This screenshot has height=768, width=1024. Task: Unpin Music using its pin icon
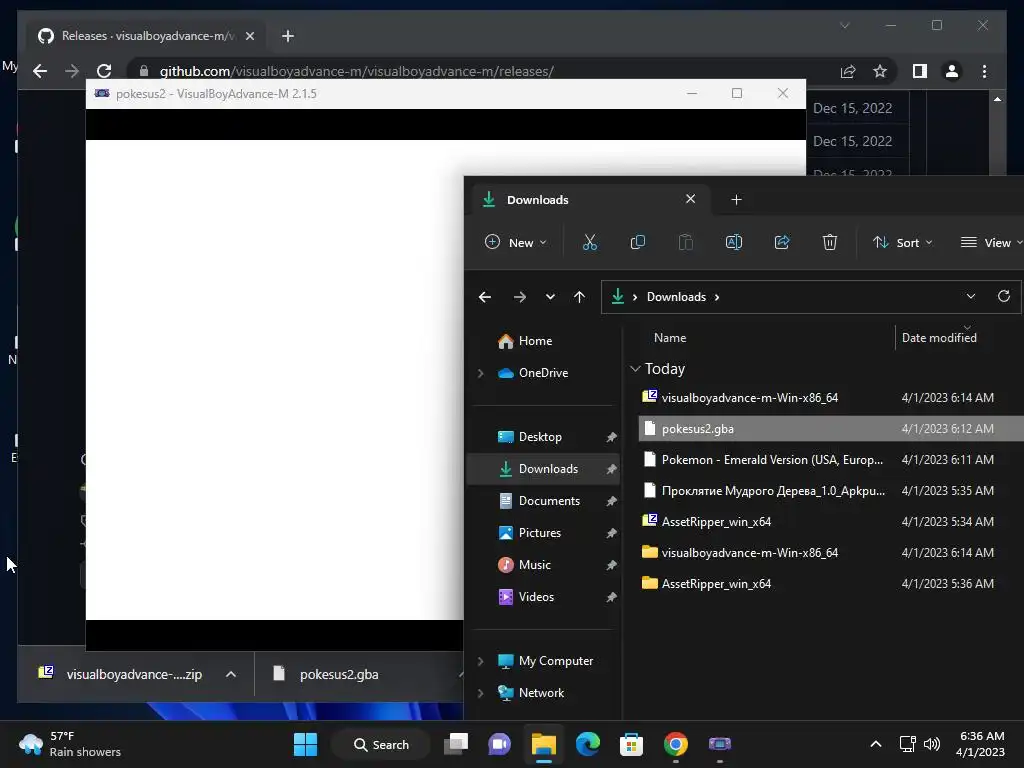(x=611, y=565)
